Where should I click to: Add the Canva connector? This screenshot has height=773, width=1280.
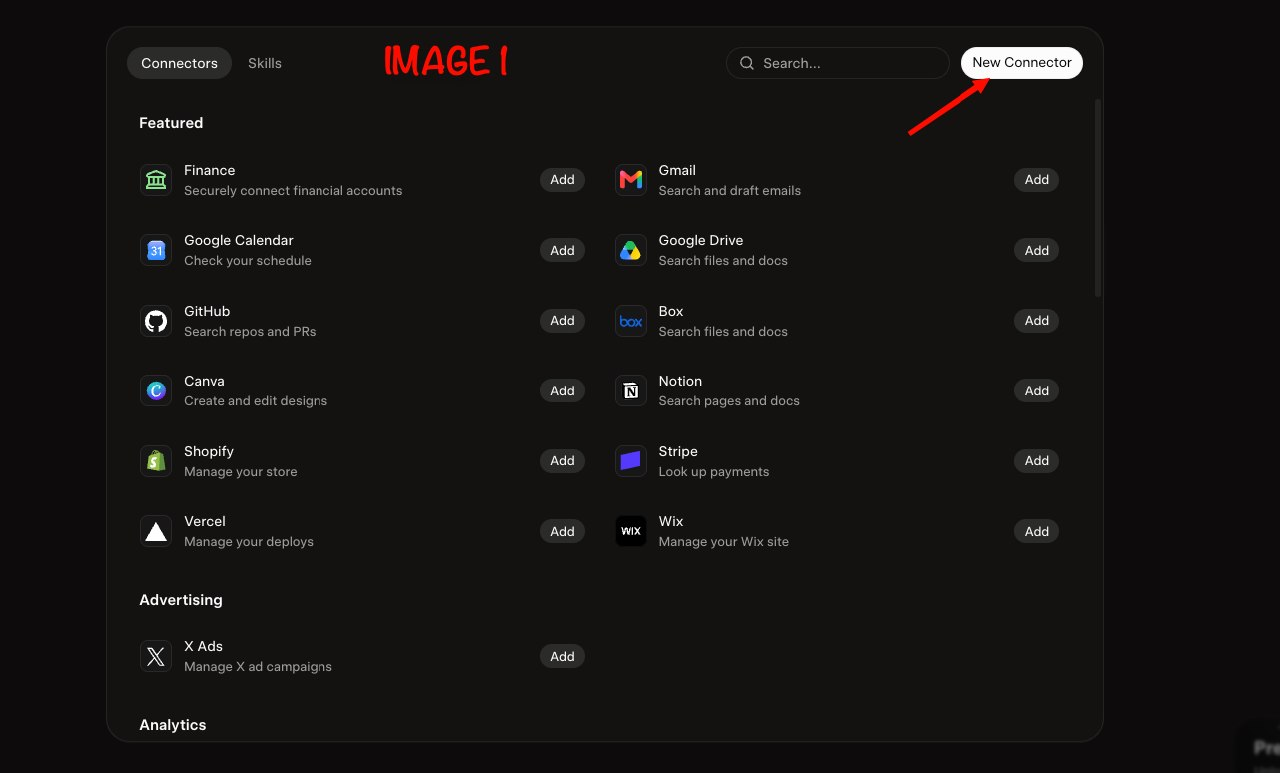coord(562,391)
